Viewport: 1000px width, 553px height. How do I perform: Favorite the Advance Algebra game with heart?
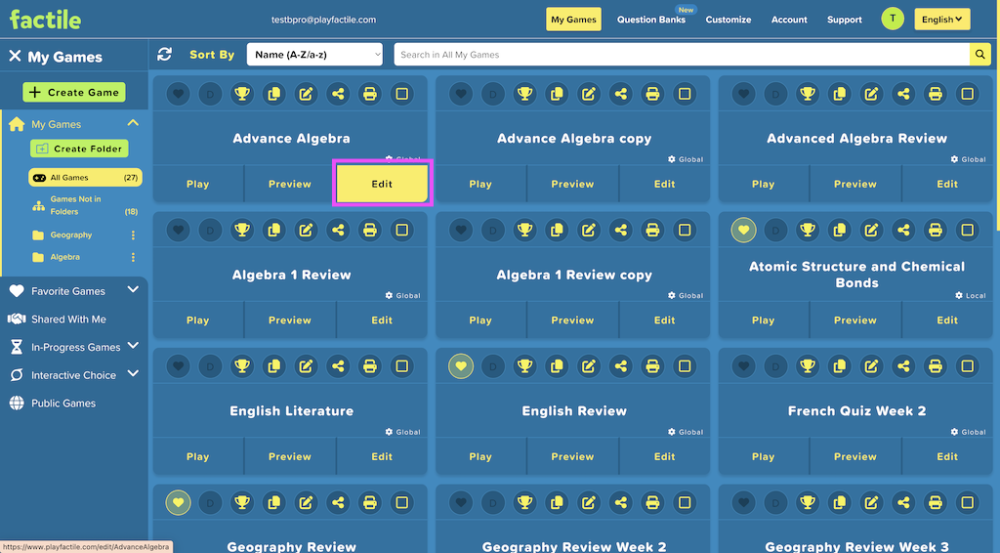(178, 94)
